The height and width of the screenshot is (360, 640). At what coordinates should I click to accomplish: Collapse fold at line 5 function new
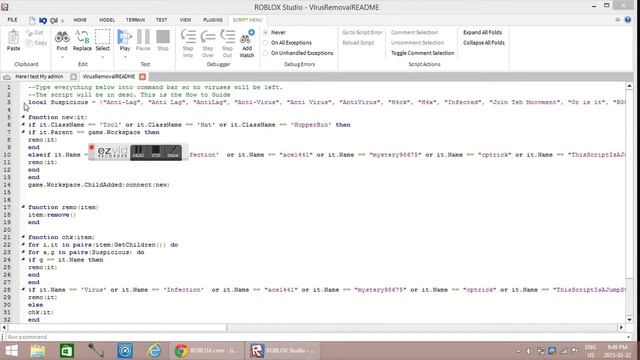coord(23,117)
